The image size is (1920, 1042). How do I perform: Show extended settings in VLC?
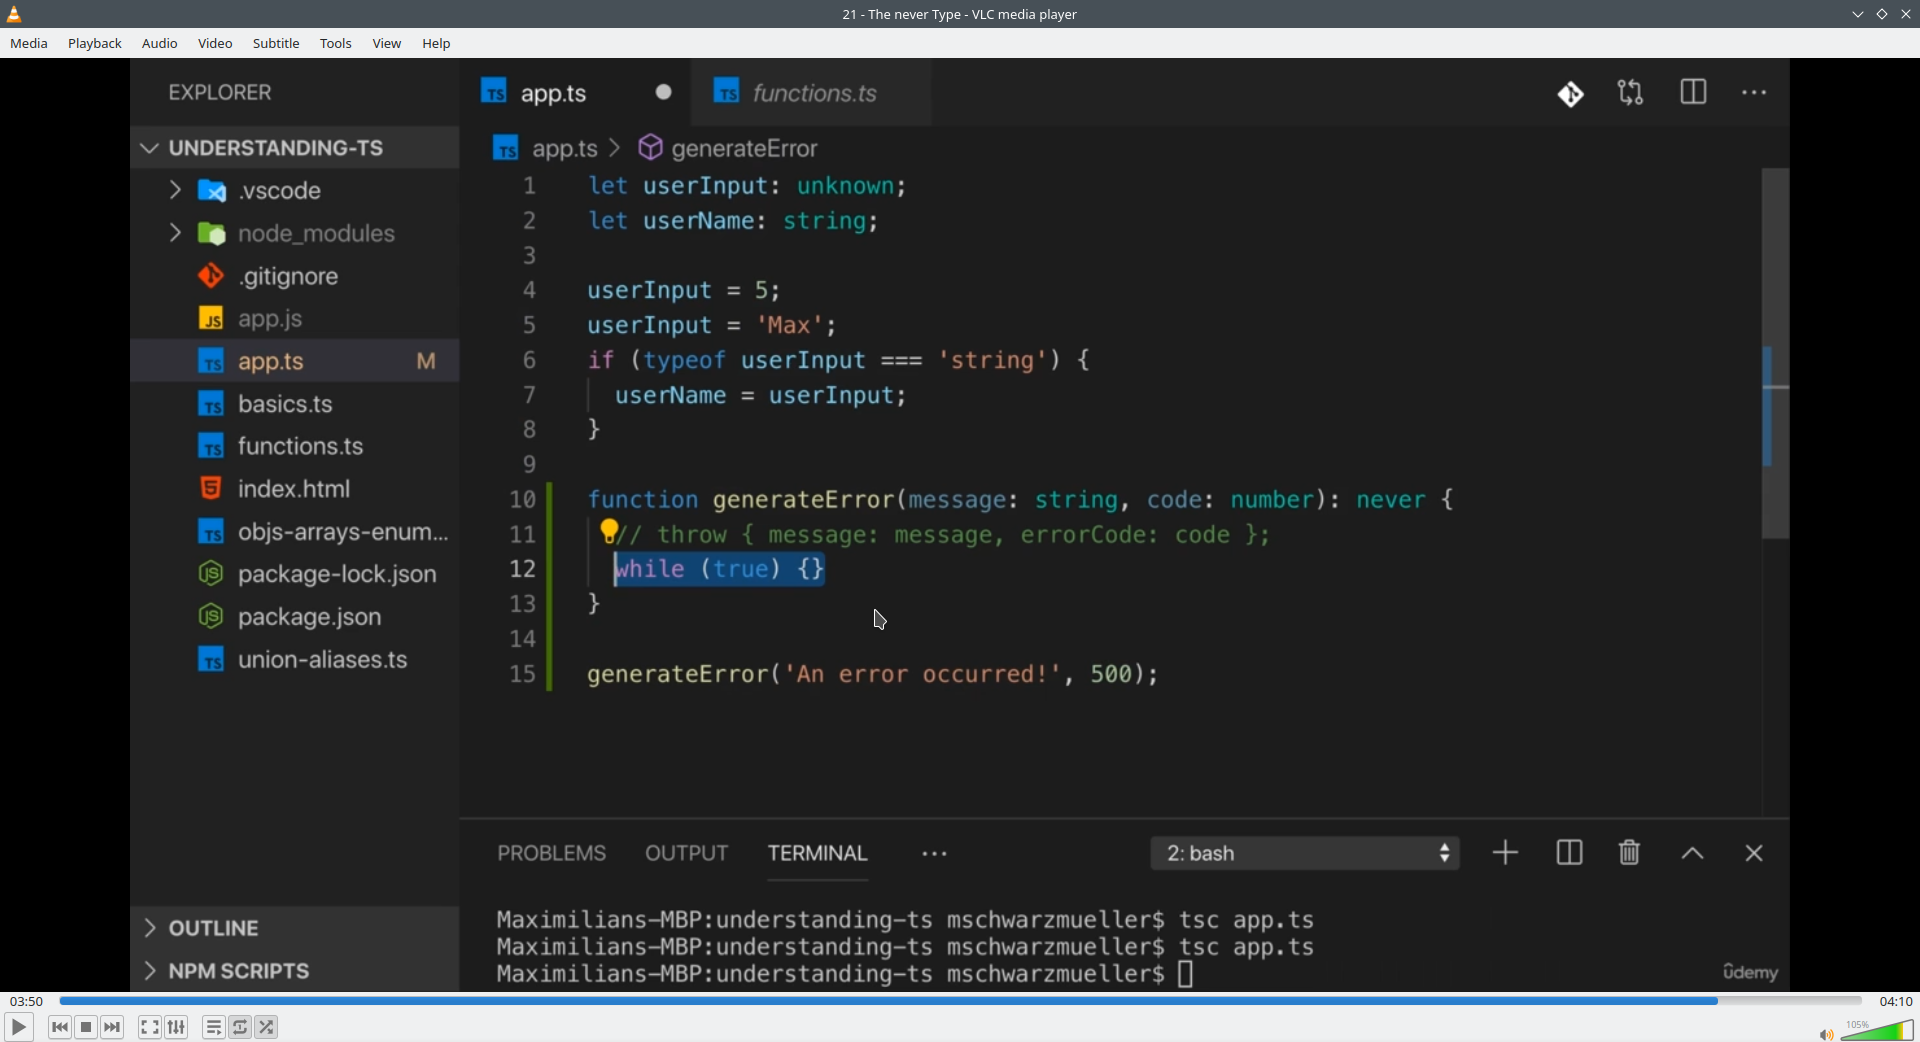[x=177, y=1027]
